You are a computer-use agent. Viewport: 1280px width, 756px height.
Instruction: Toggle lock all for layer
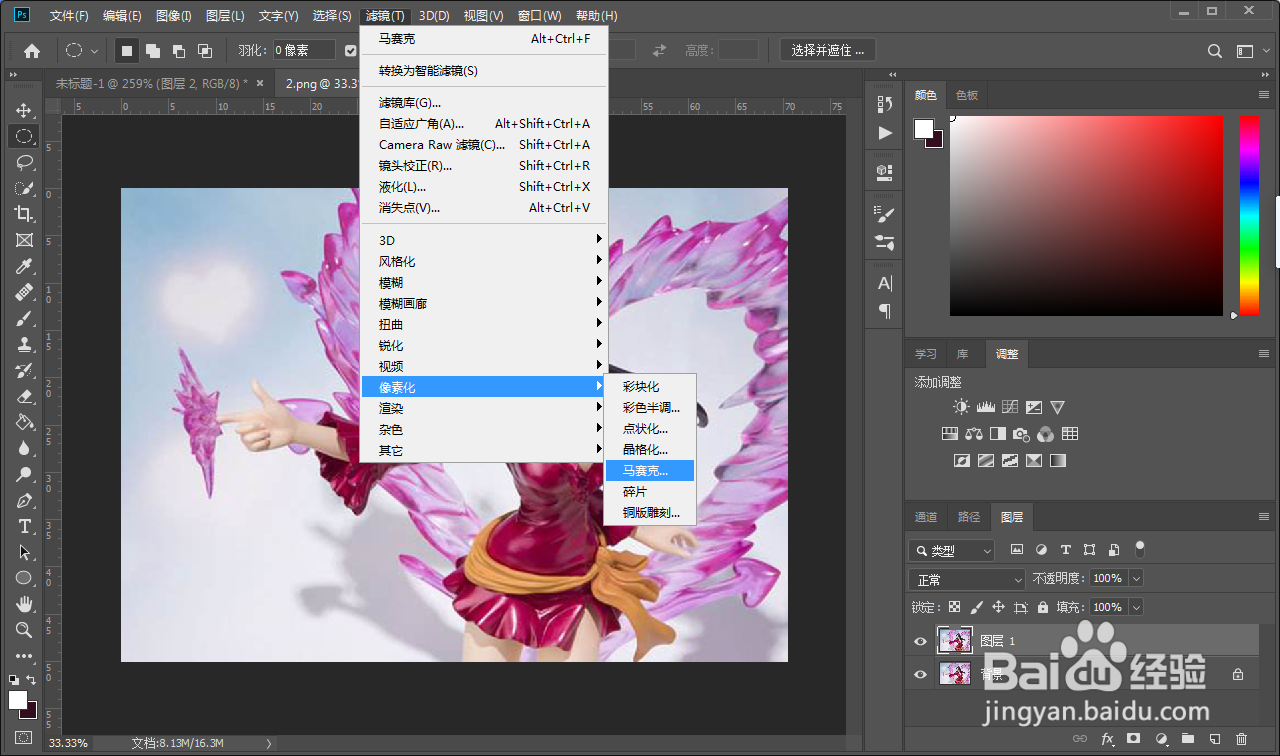click(x=1043, y=607)
